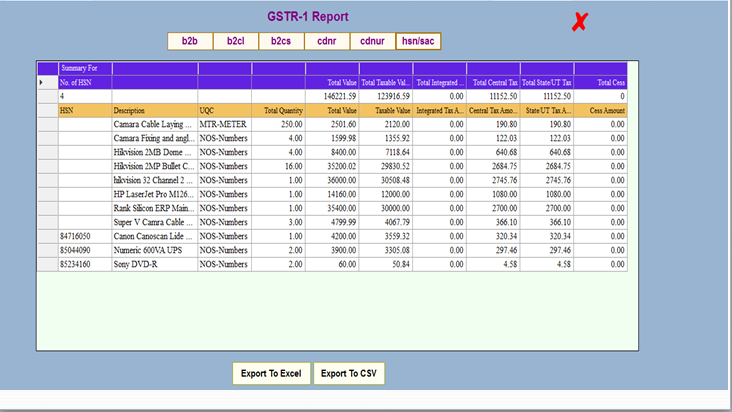The height and width of the screenshot is (412, 732).
Task: Select the Super V Camra Cable cell
Action: click(x=155, y=223)
